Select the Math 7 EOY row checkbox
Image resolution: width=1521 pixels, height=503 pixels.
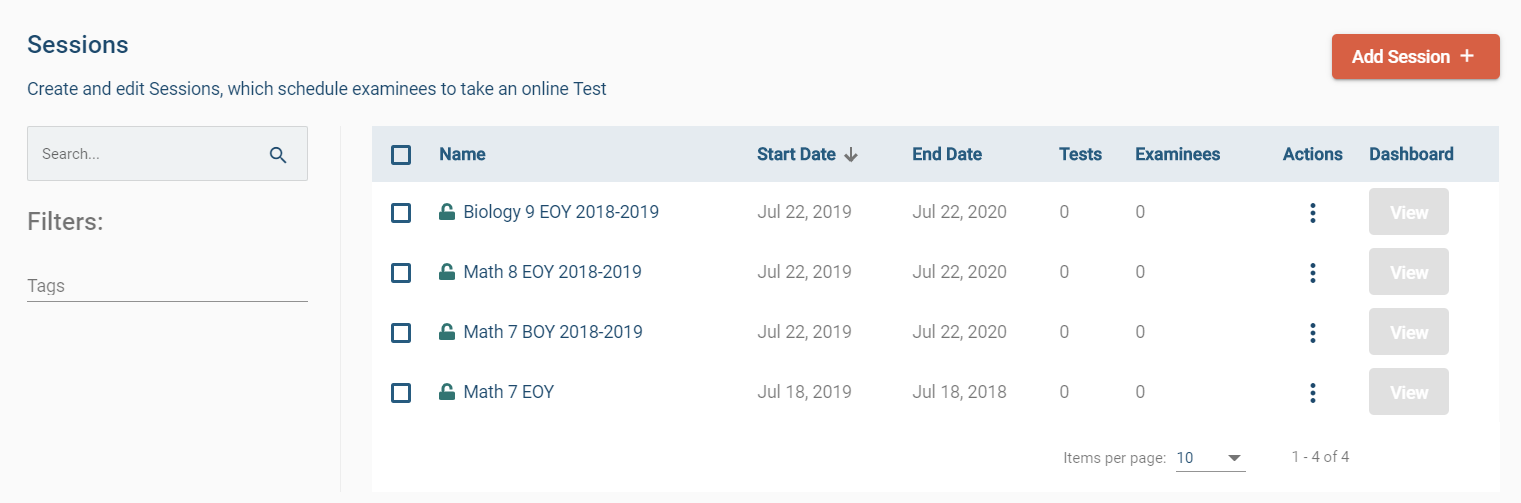pyautogui.click(x=401, y=393)
